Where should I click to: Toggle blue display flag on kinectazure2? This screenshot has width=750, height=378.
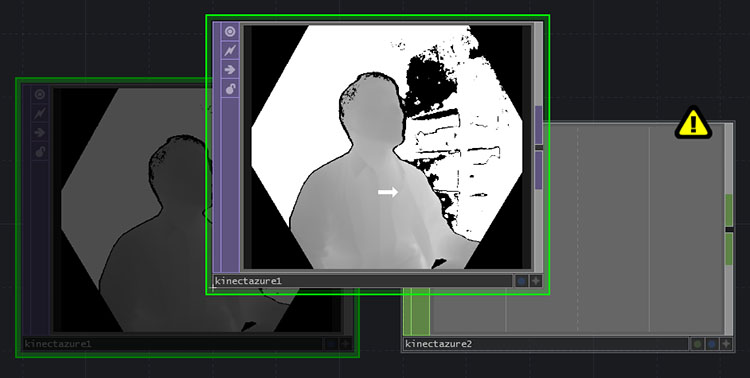(x=712, y=344)
